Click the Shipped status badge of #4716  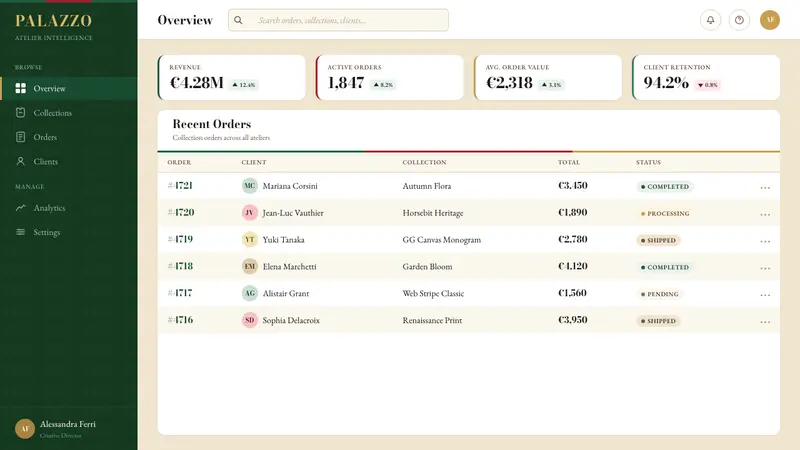pyautogui.click(x=658, y=321)
